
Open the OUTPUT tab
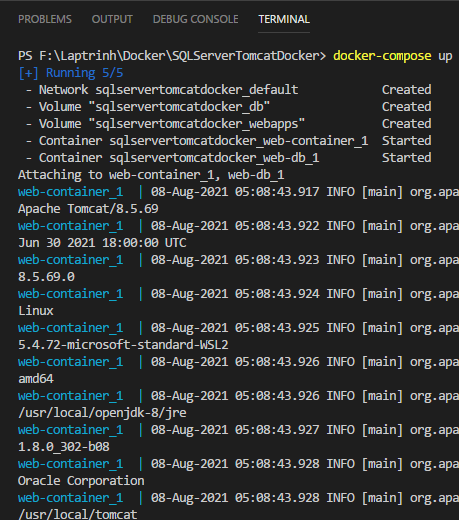pos(112,19)
